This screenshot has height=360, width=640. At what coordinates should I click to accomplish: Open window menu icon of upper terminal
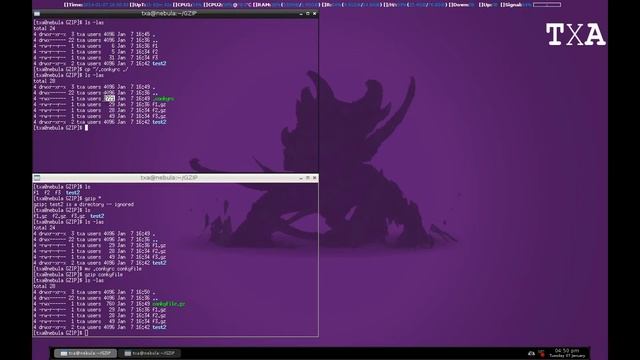(37, 13)
